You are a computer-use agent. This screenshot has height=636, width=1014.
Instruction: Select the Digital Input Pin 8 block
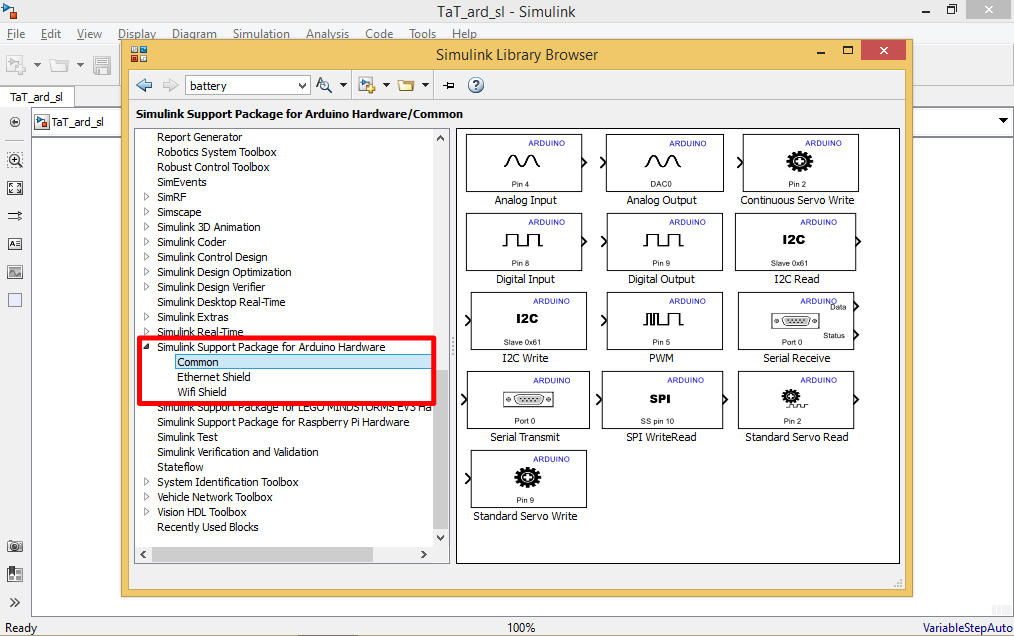tap(524, 242)
